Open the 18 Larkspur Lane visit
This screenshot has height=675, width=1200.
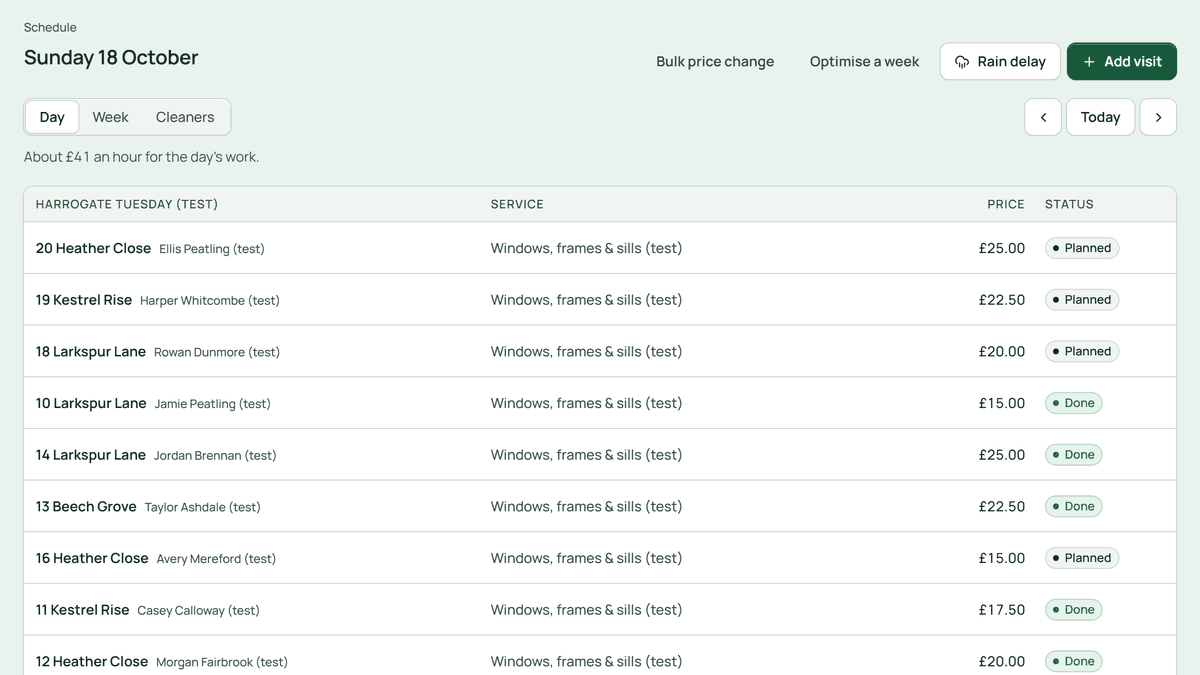pyautogui.click(x=600, y=352)
